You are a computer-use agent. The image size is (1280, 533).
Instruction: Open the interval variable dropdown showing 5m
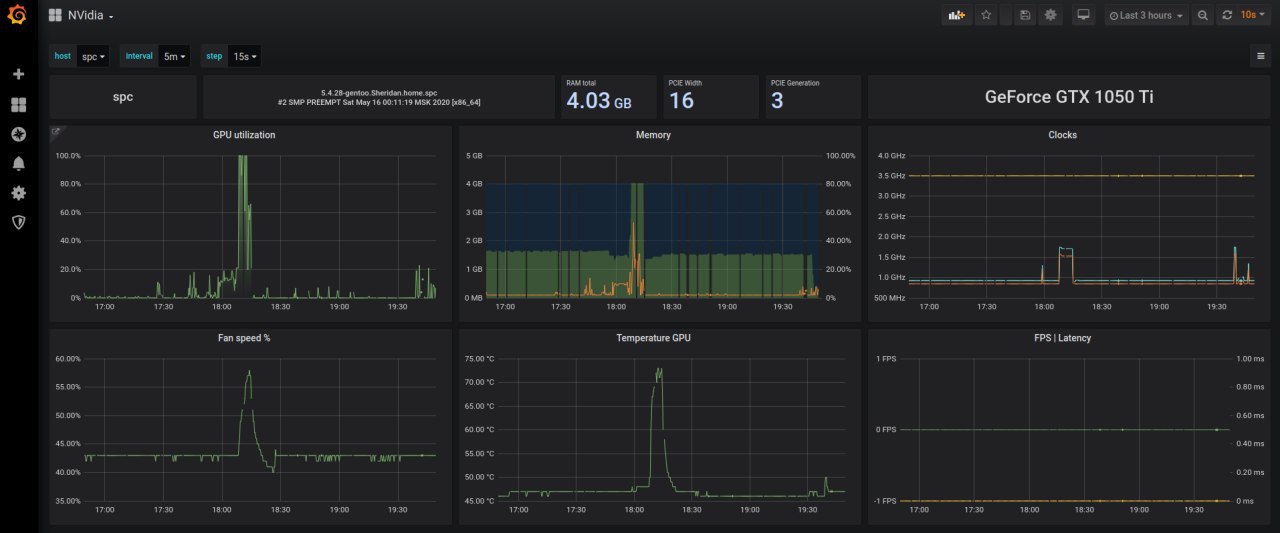(x=174, y=56)
